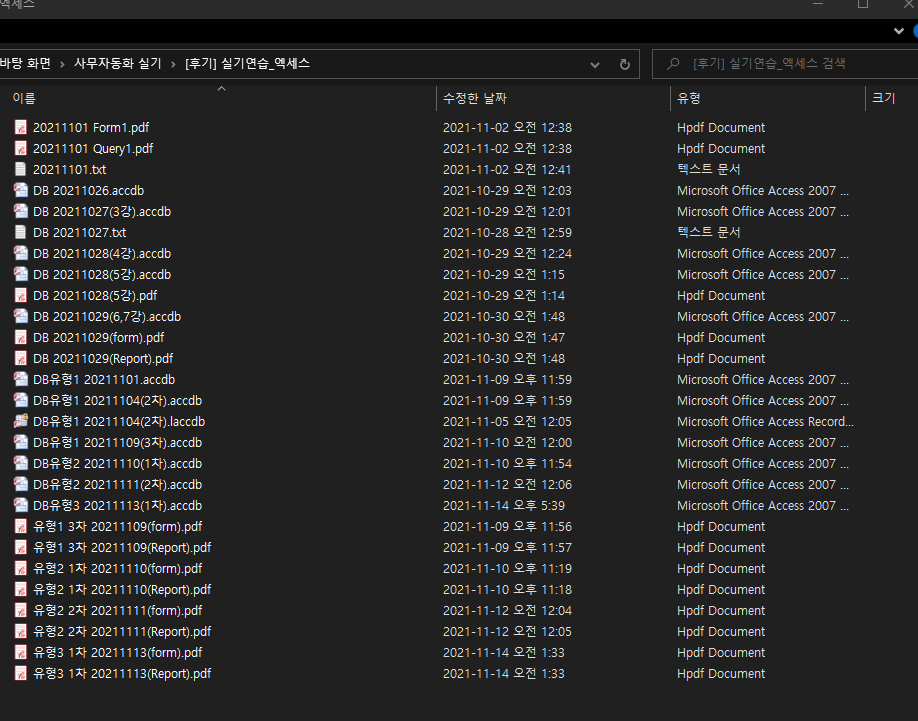Click the DB 20211029(Report).pdf icon
Screen dimensions: 918x721
click(20, 359)
